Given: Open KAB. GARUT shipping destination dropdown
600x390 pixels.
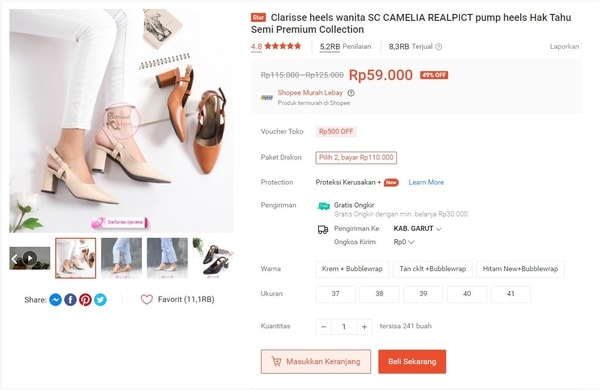Looking at the screenshot, I should (417, 229).
